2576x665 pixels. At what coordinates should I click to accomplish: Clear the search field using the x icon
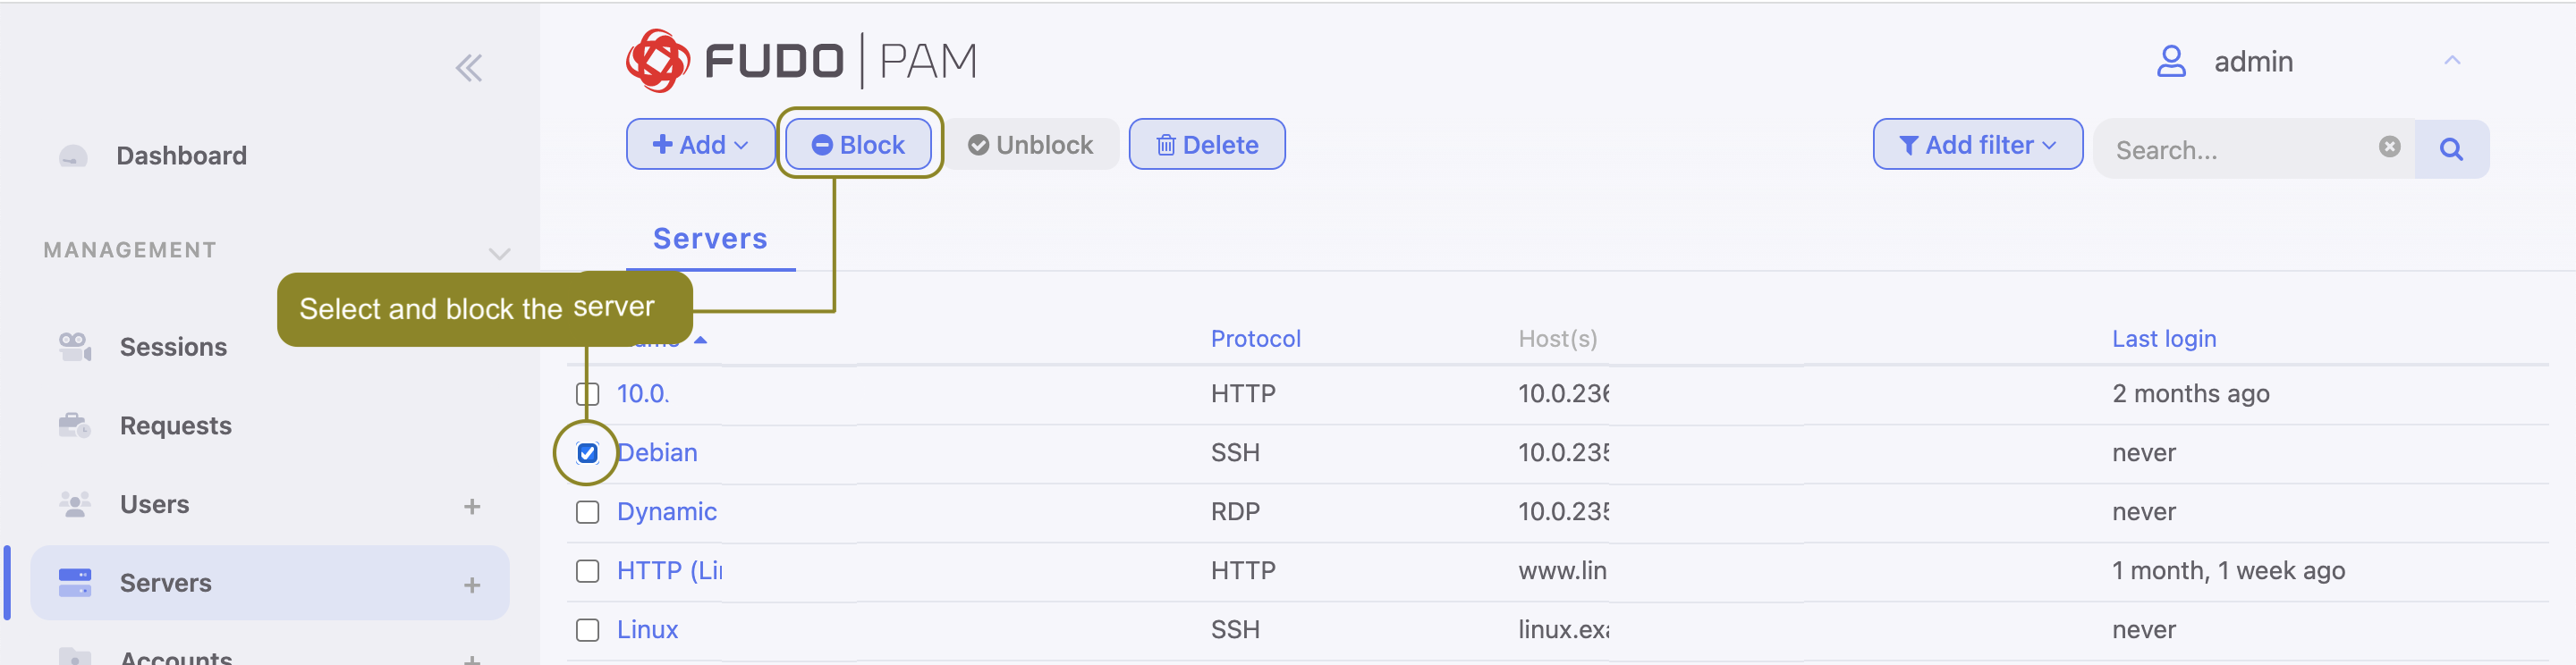coord(2390,147)
